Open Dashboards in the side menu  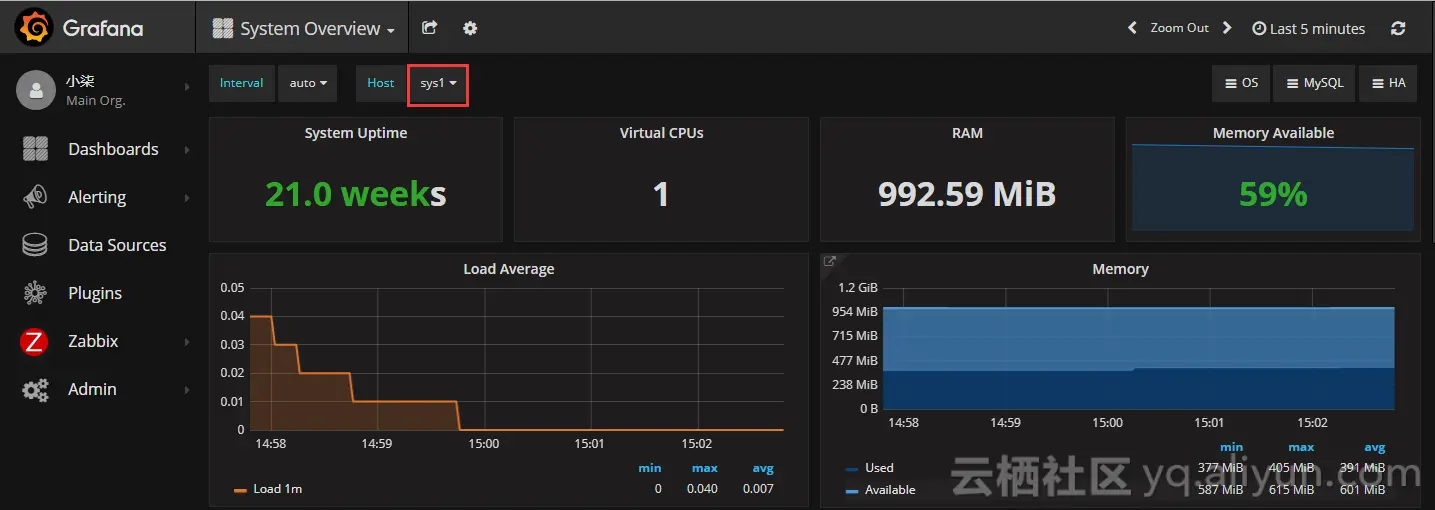(113, 149)
